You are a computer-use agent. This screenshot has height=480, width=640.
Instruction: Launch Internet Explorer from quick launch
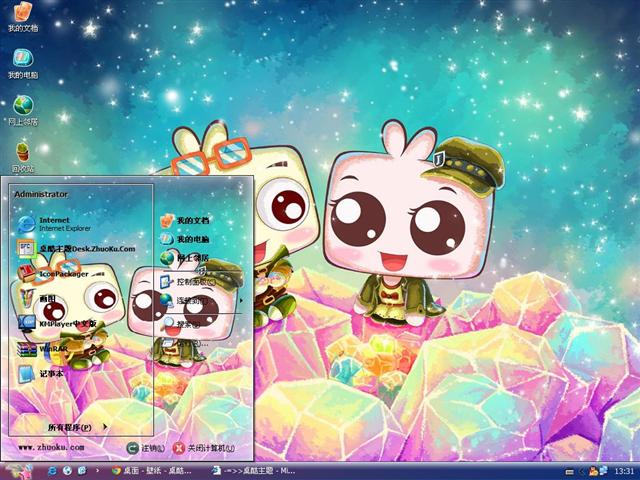[x=53, y=471]
